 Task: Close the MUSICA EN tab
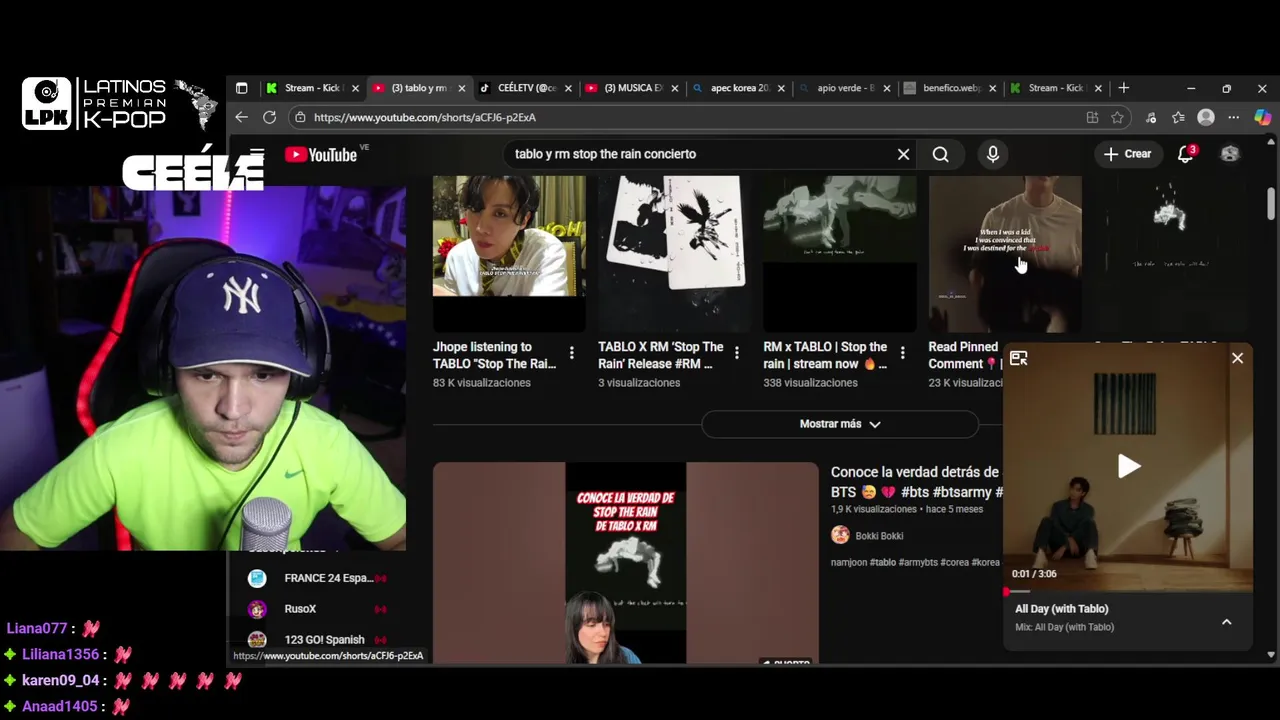pyautogui.click(x=675, y=88)
